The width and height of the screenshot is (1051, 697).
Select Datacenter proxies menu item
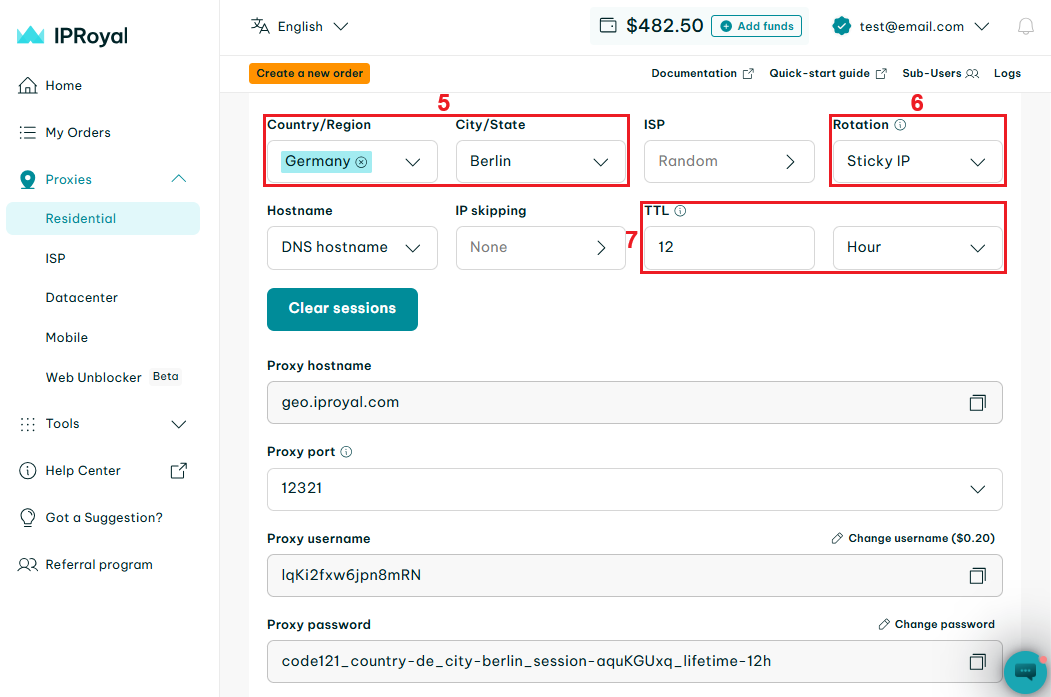pyautogui.click(x=82, y=298)
